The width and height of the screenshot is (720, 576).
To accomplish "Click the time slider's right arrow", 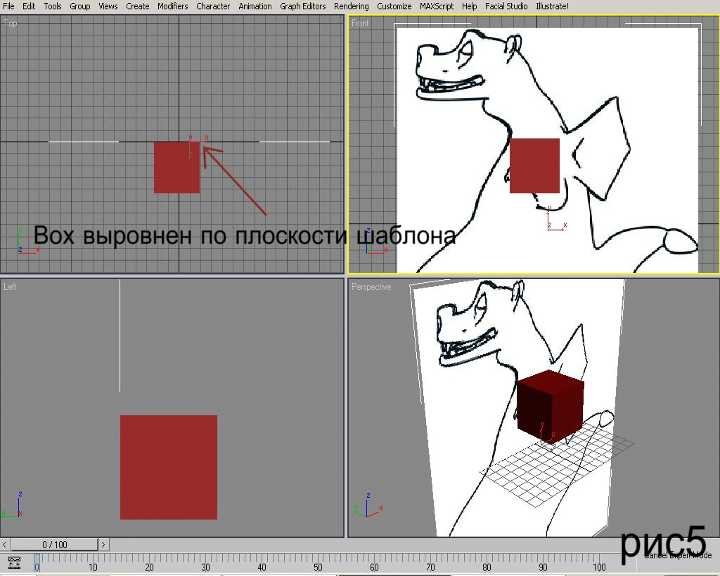I will point(103,544).
